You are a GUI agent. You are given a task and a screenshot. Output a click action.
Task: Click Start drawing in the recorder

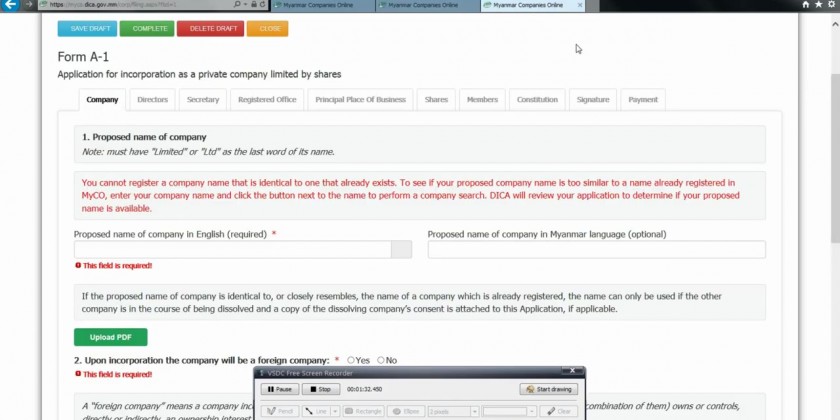549,389
